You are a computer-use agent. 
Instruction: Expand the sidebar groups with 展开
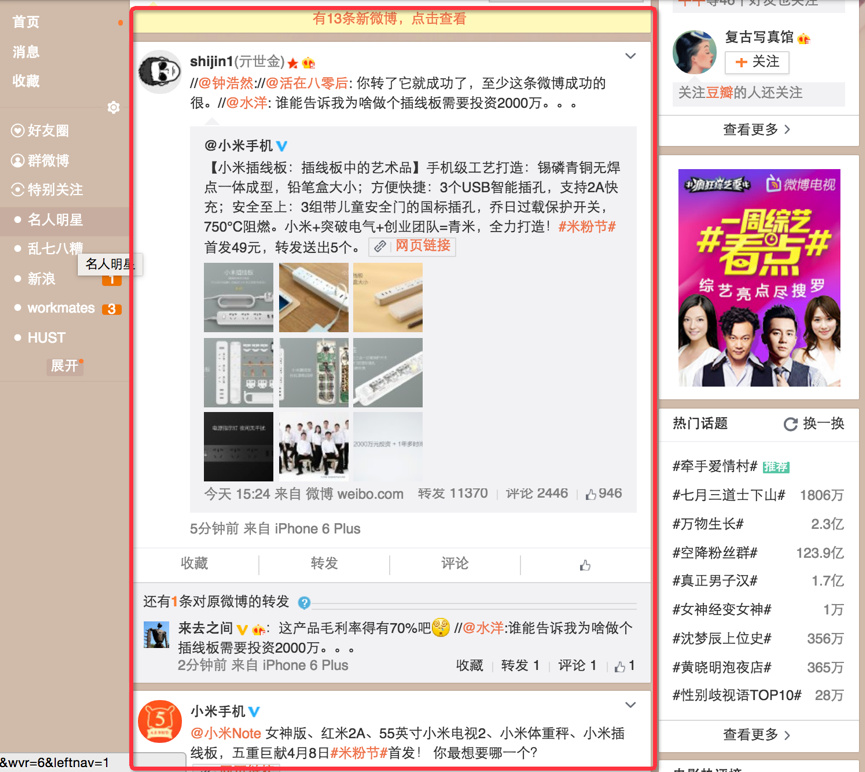[x=65, y=365]
